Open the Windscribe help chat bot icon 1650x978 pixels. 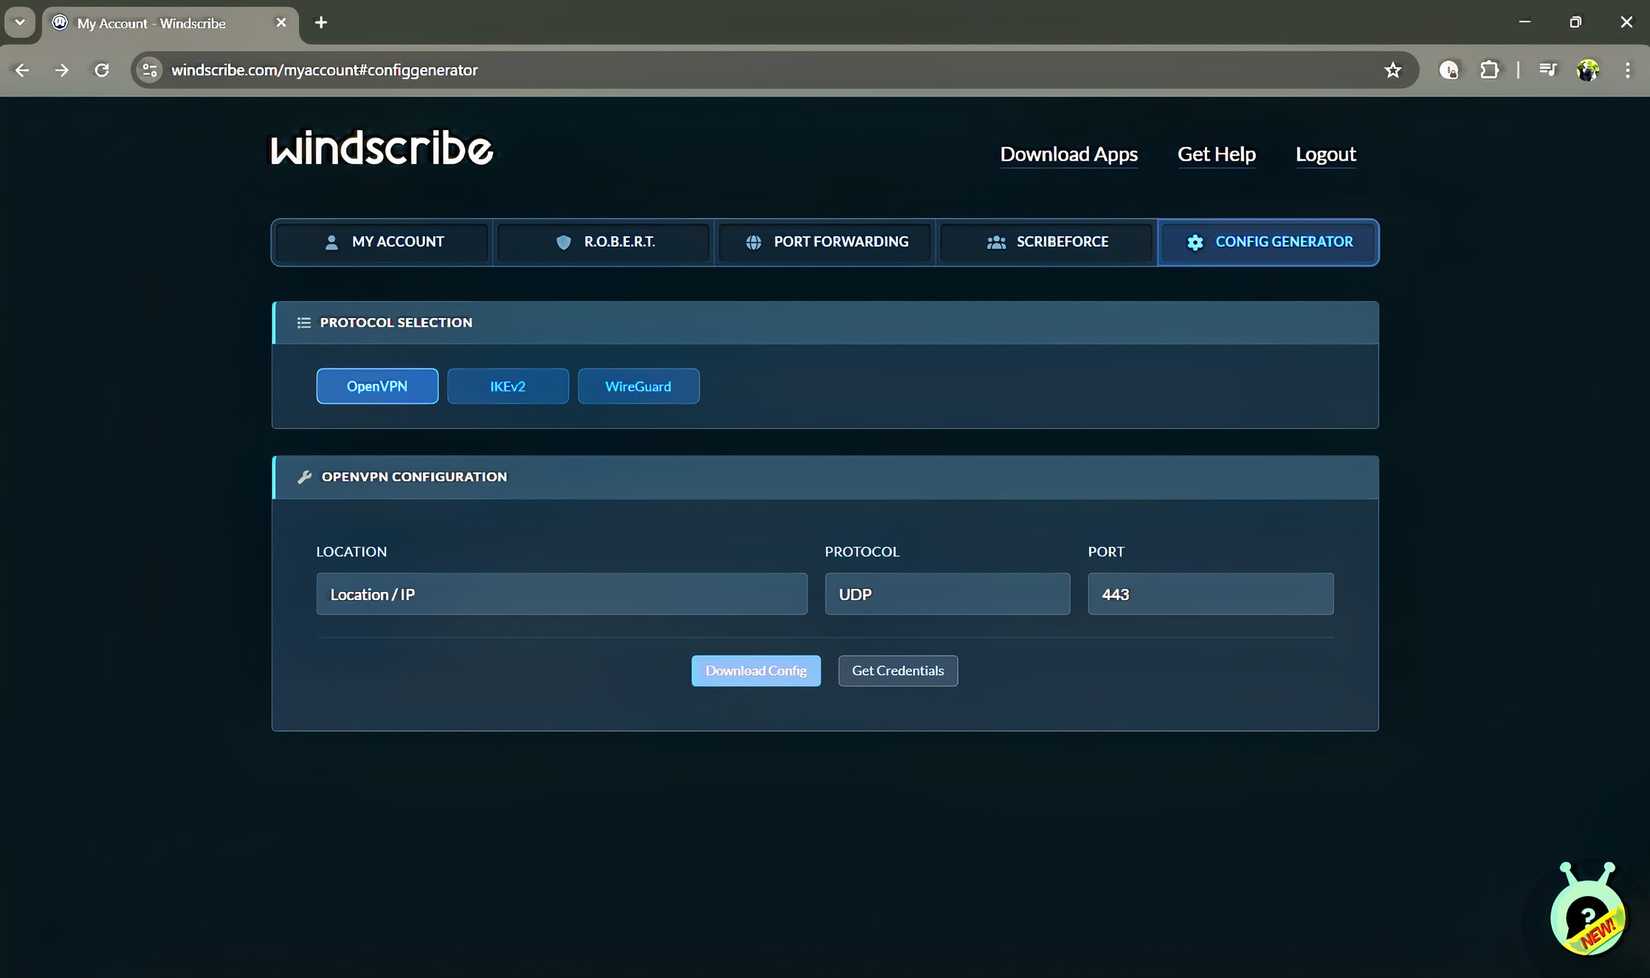pyautogui.click(x=1587, y=909)
